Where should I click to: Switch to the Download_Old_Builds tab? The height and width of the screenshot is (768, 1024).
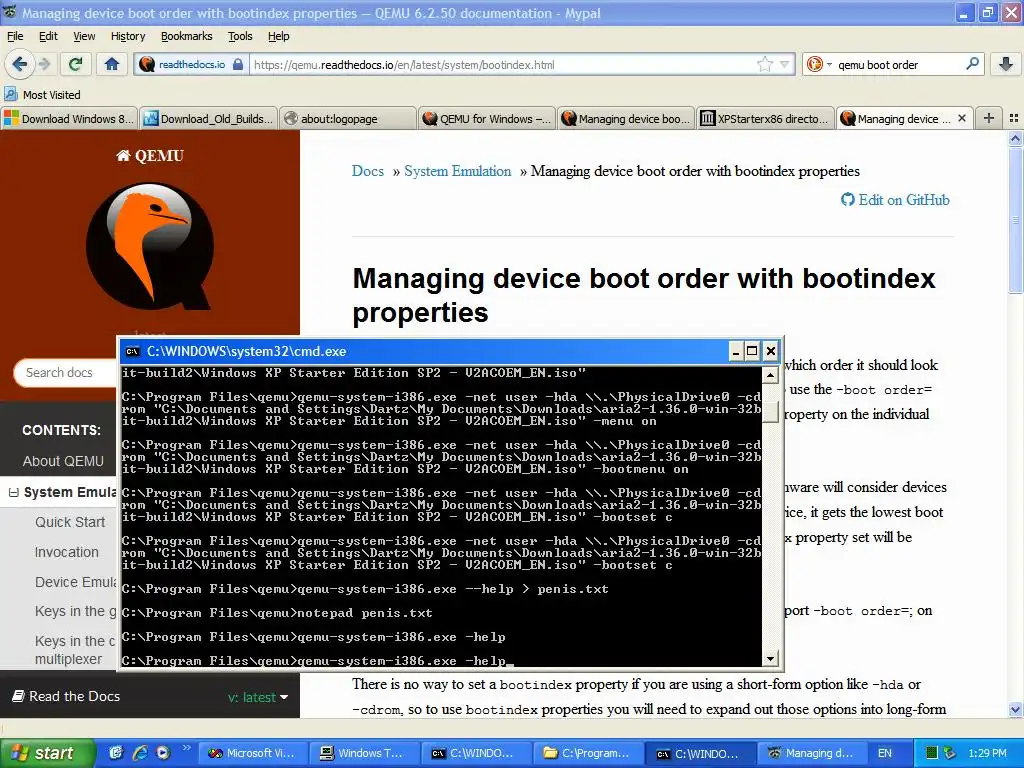click(x=209, y=118)
